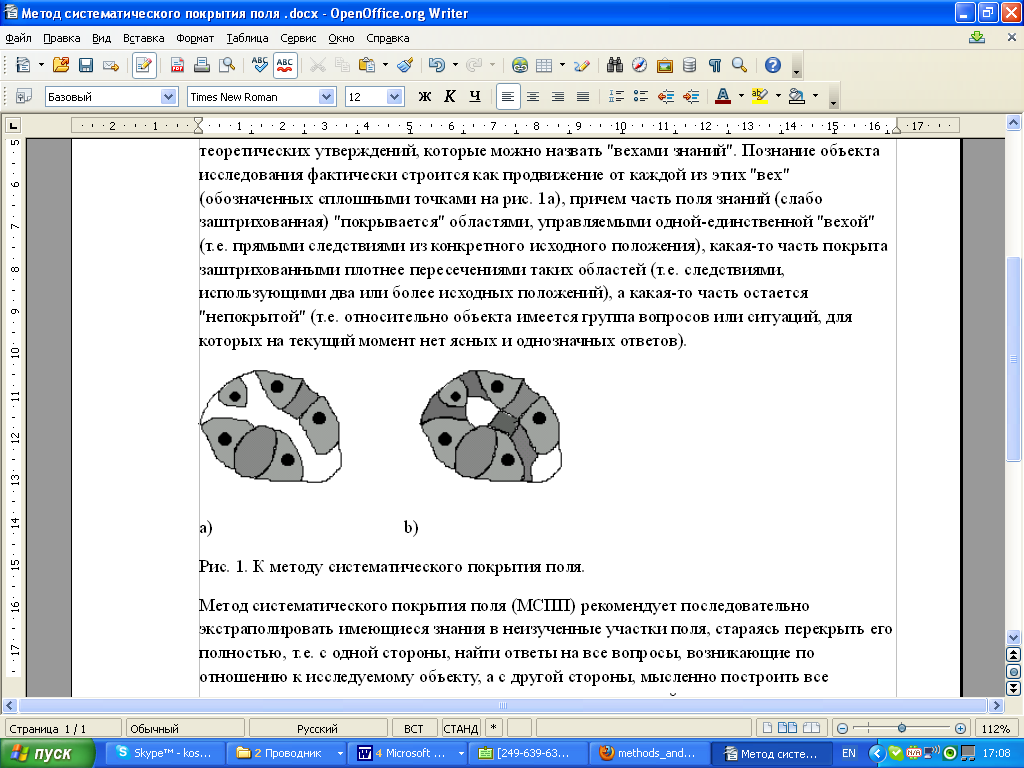Image resolution: width=1024 pixels, height=768 pixels.
Task: Undo the last action with the Undo arrow icon
Action: [436, 65]
